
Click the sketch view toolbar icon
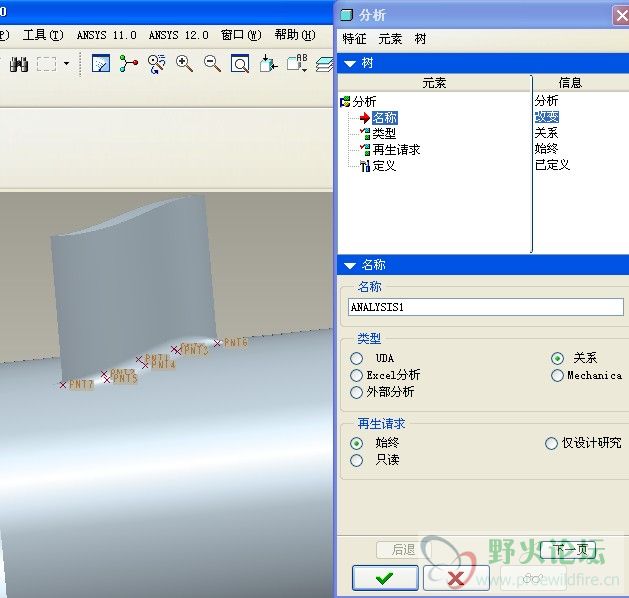pos(101,64)
